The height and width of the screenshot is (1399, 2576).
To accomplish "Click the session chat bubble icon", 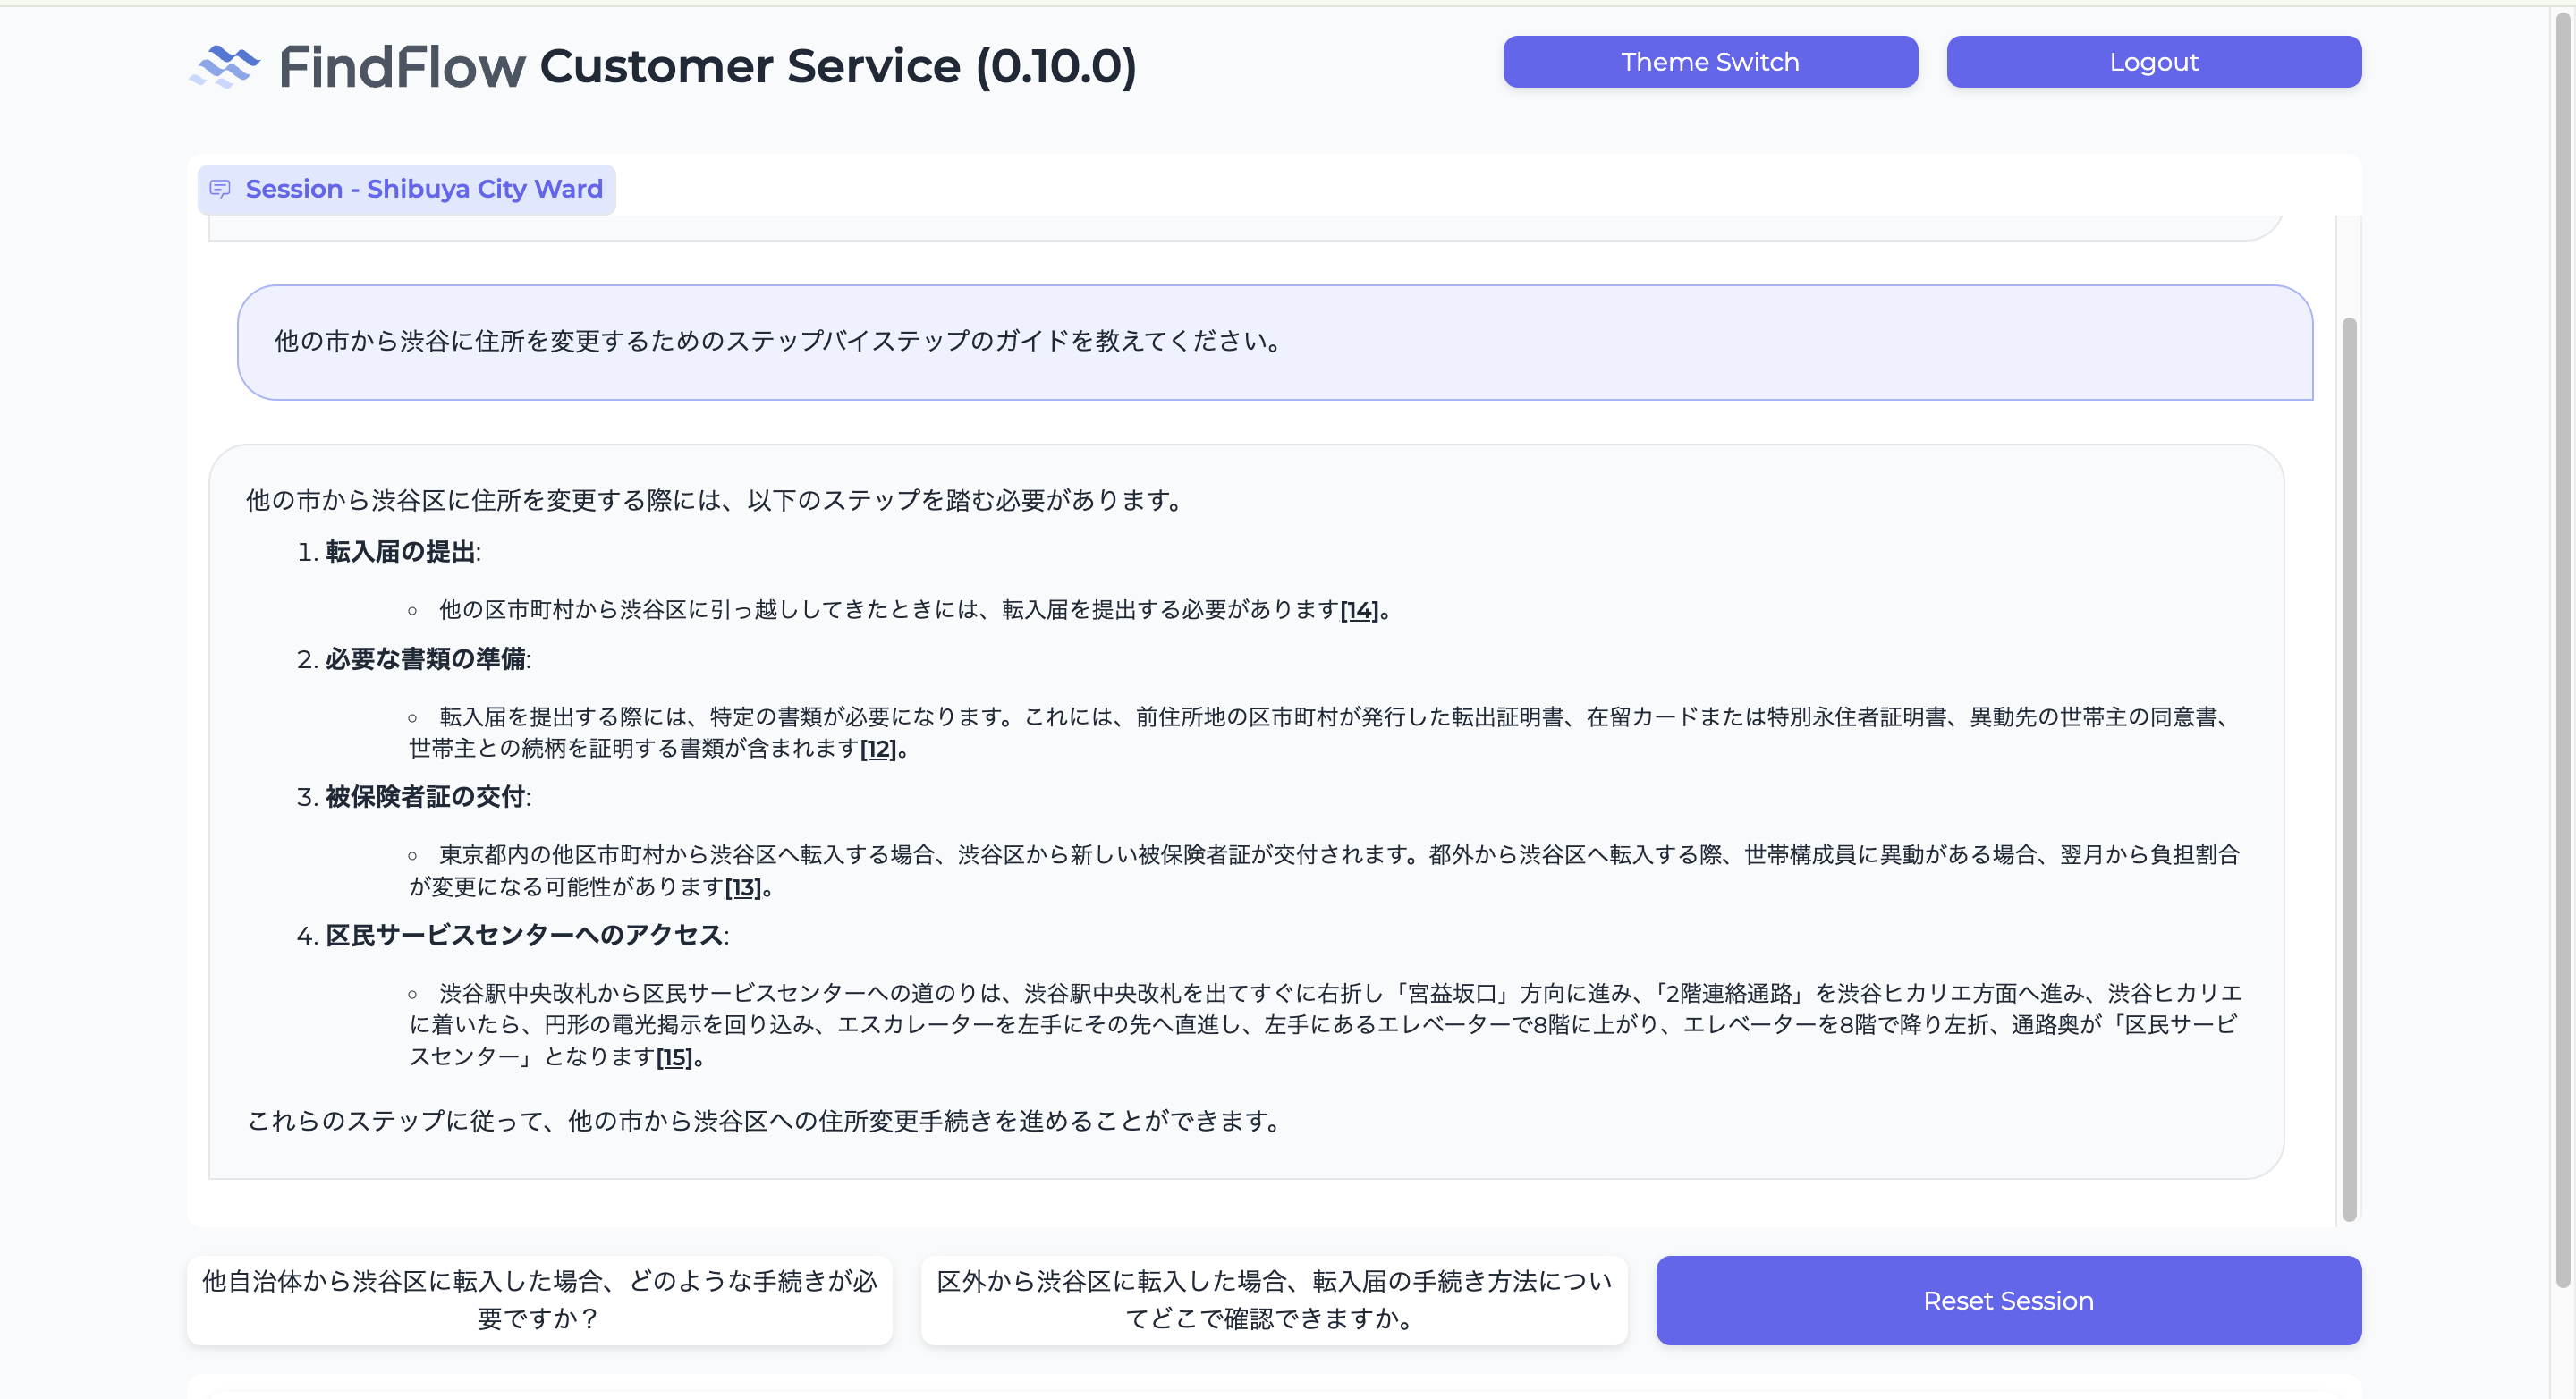I will (220, 189).
